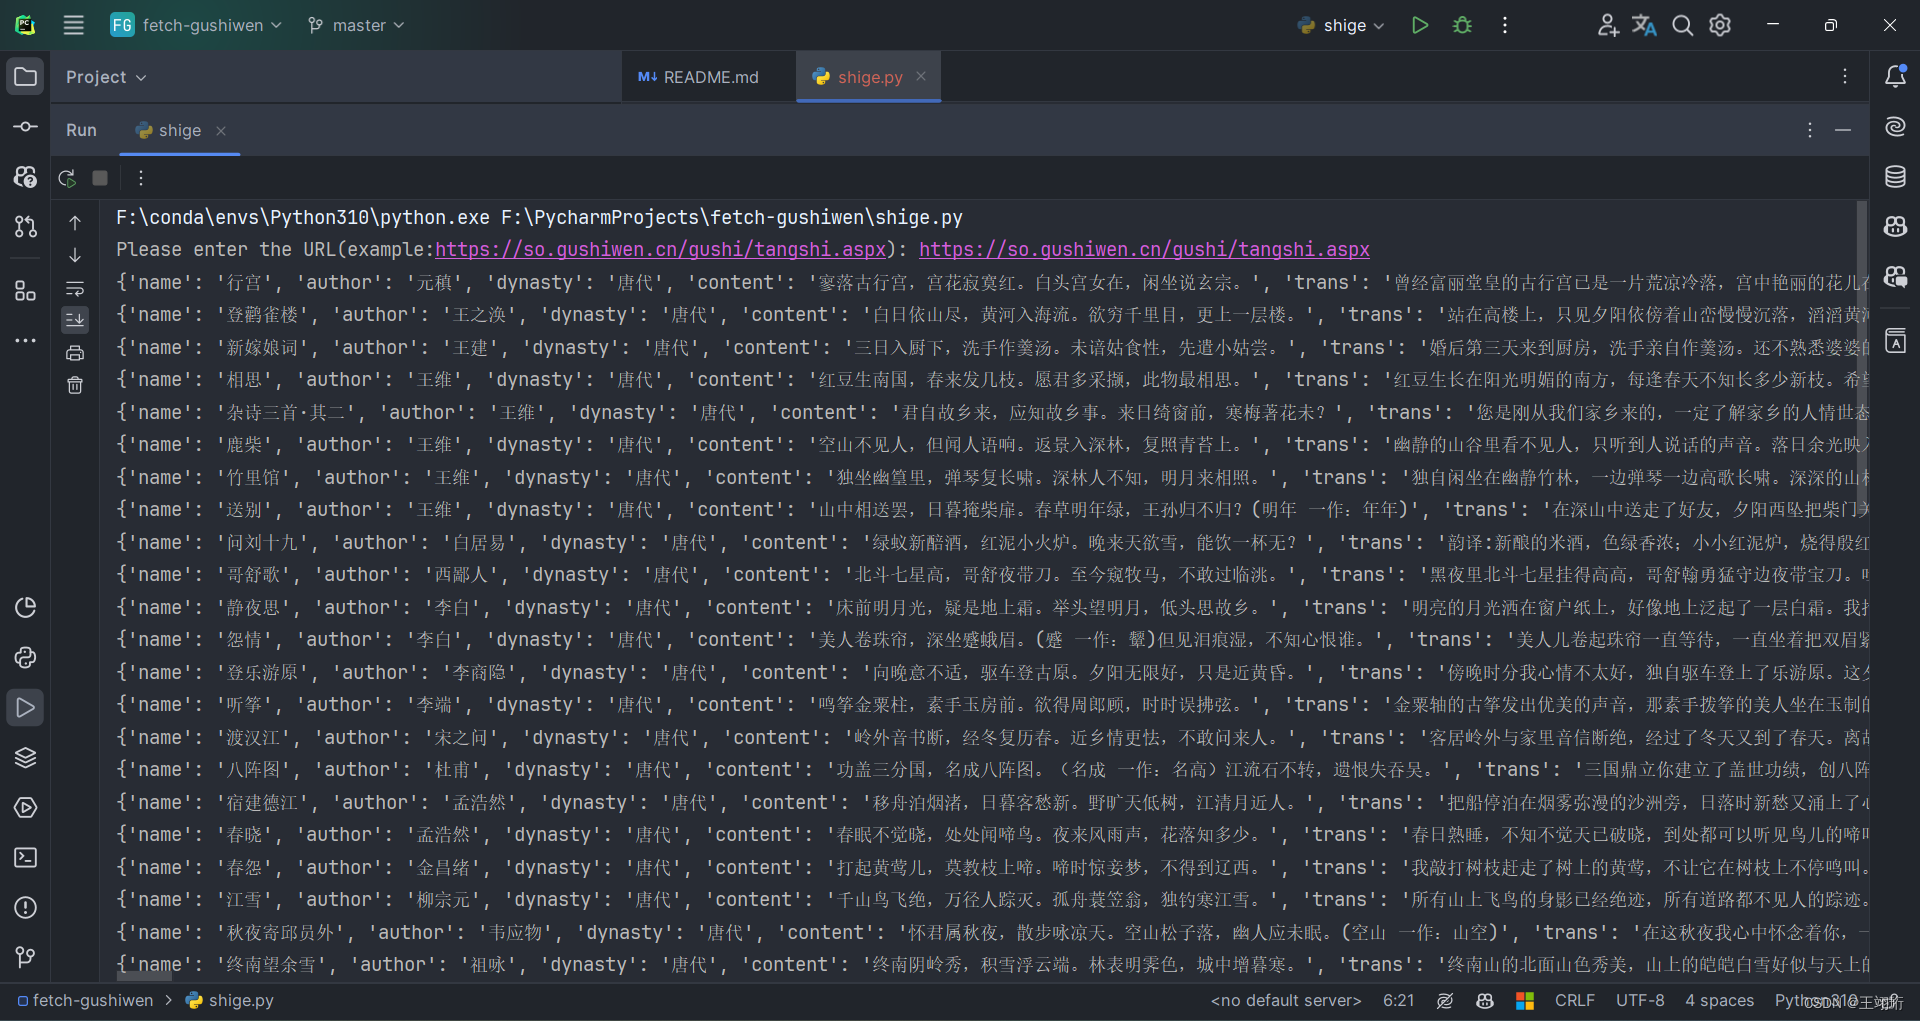Go down the stack trace arrow

tap(75, 256)
